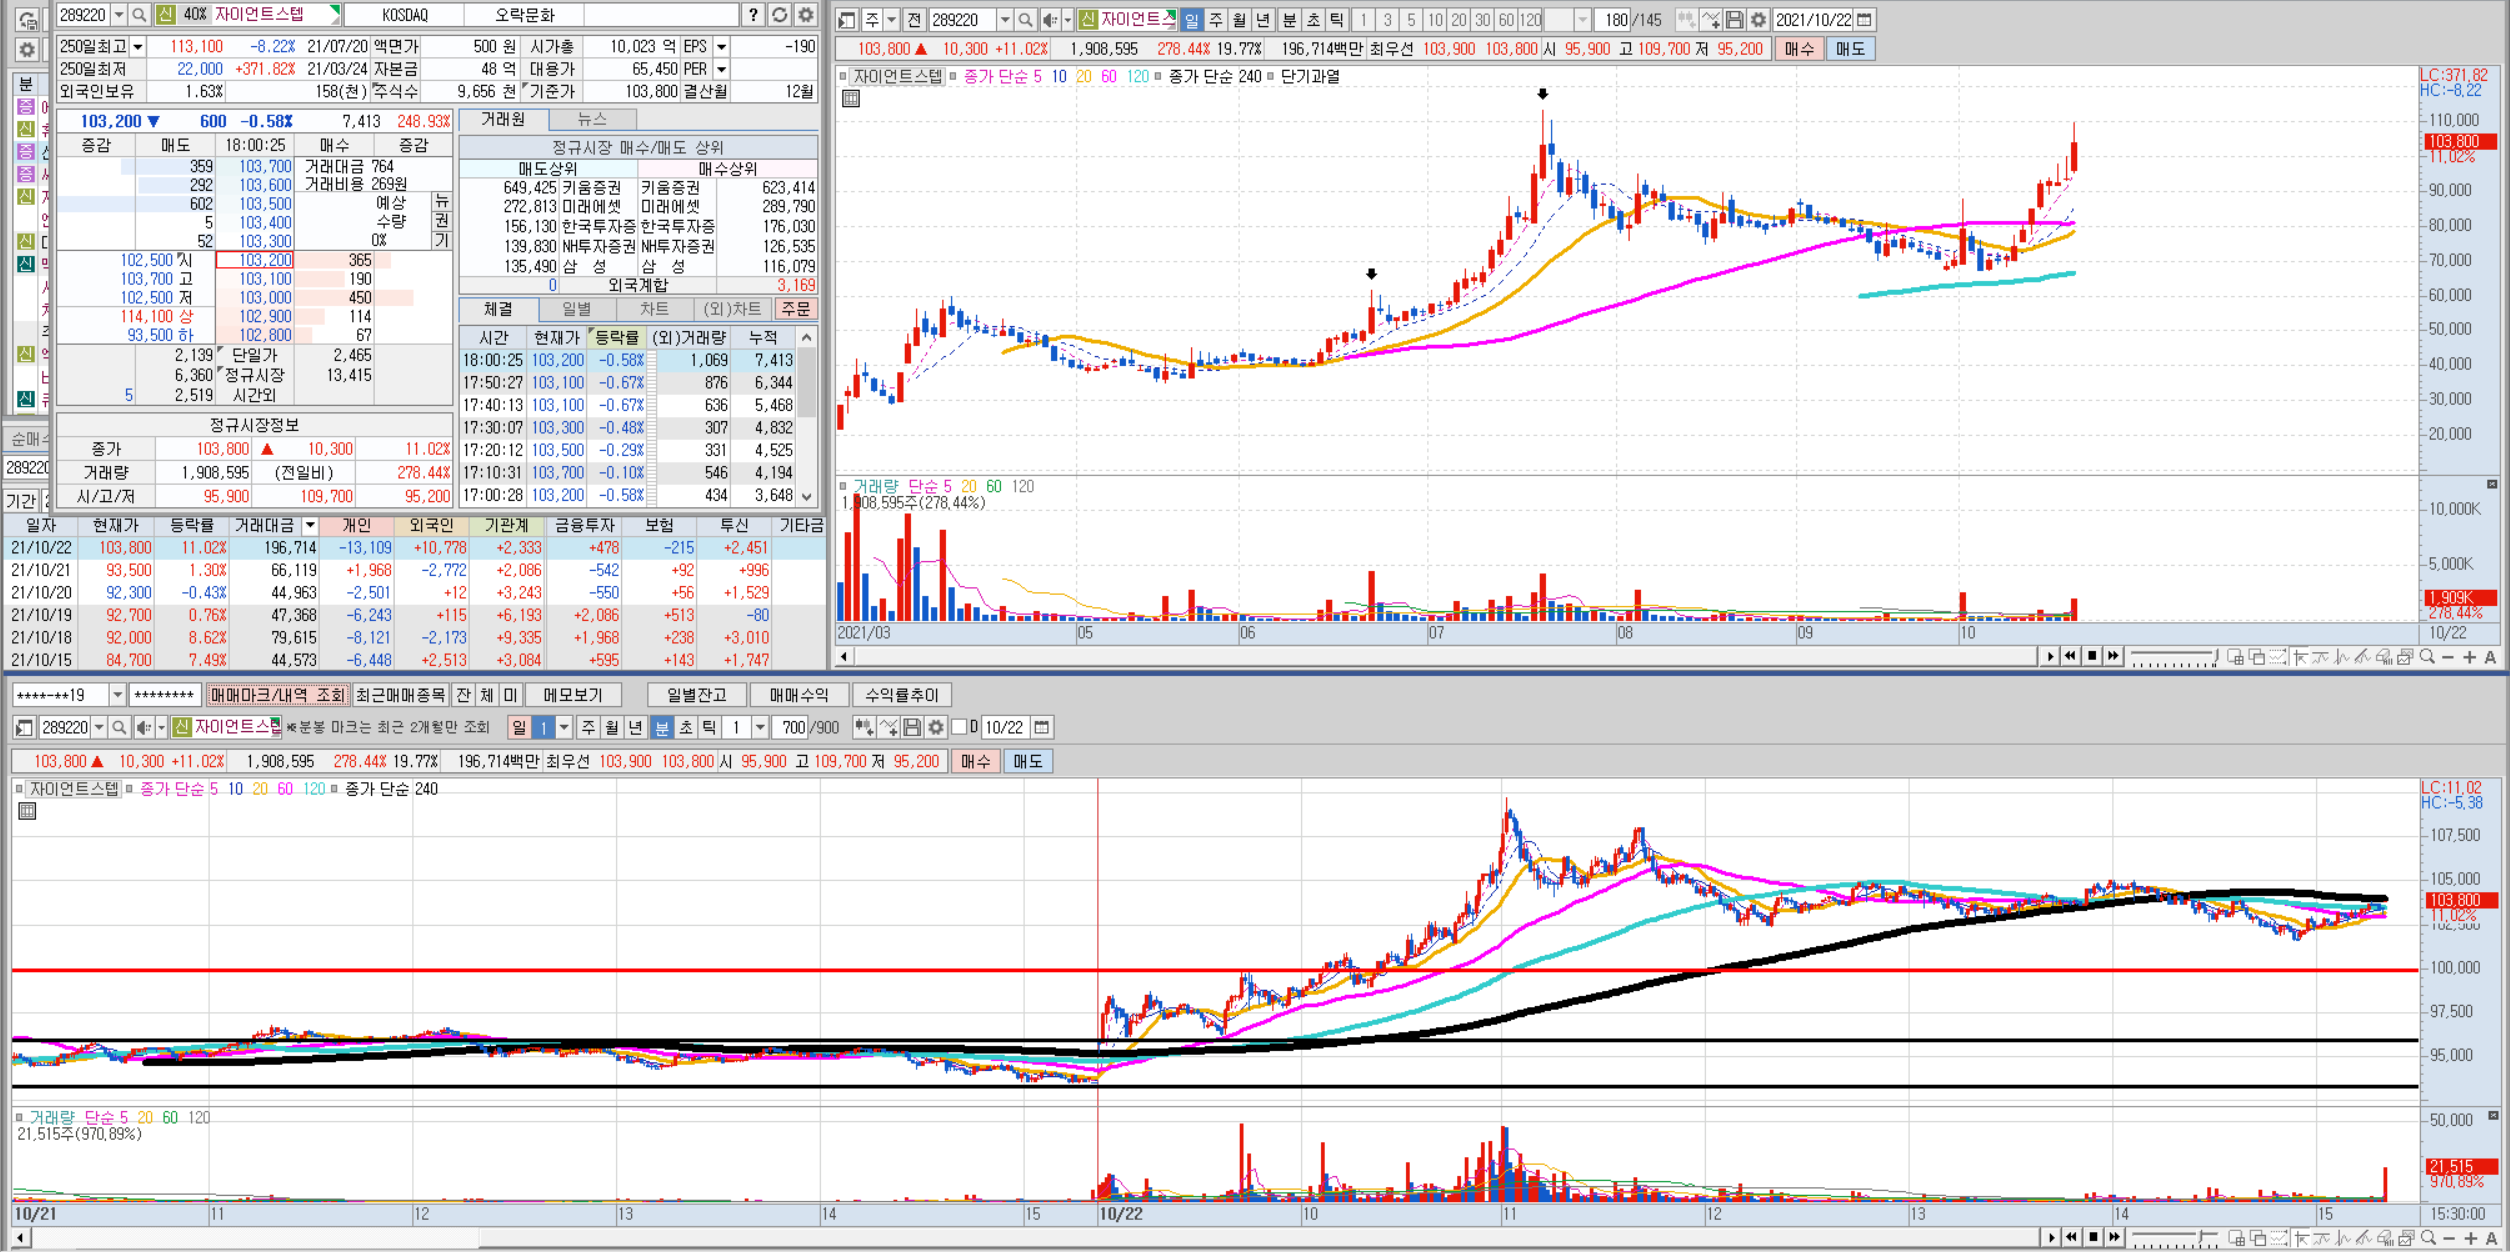Screen dimensions: 2510x1252
Task: Play forward on the upper chart playback bar
Action: pyautogui.click(x=2051, y=657)
